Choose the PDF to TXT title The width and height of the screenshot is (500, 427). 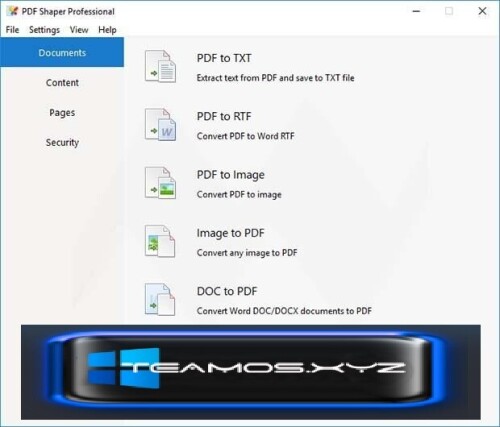tap(224, 58)
